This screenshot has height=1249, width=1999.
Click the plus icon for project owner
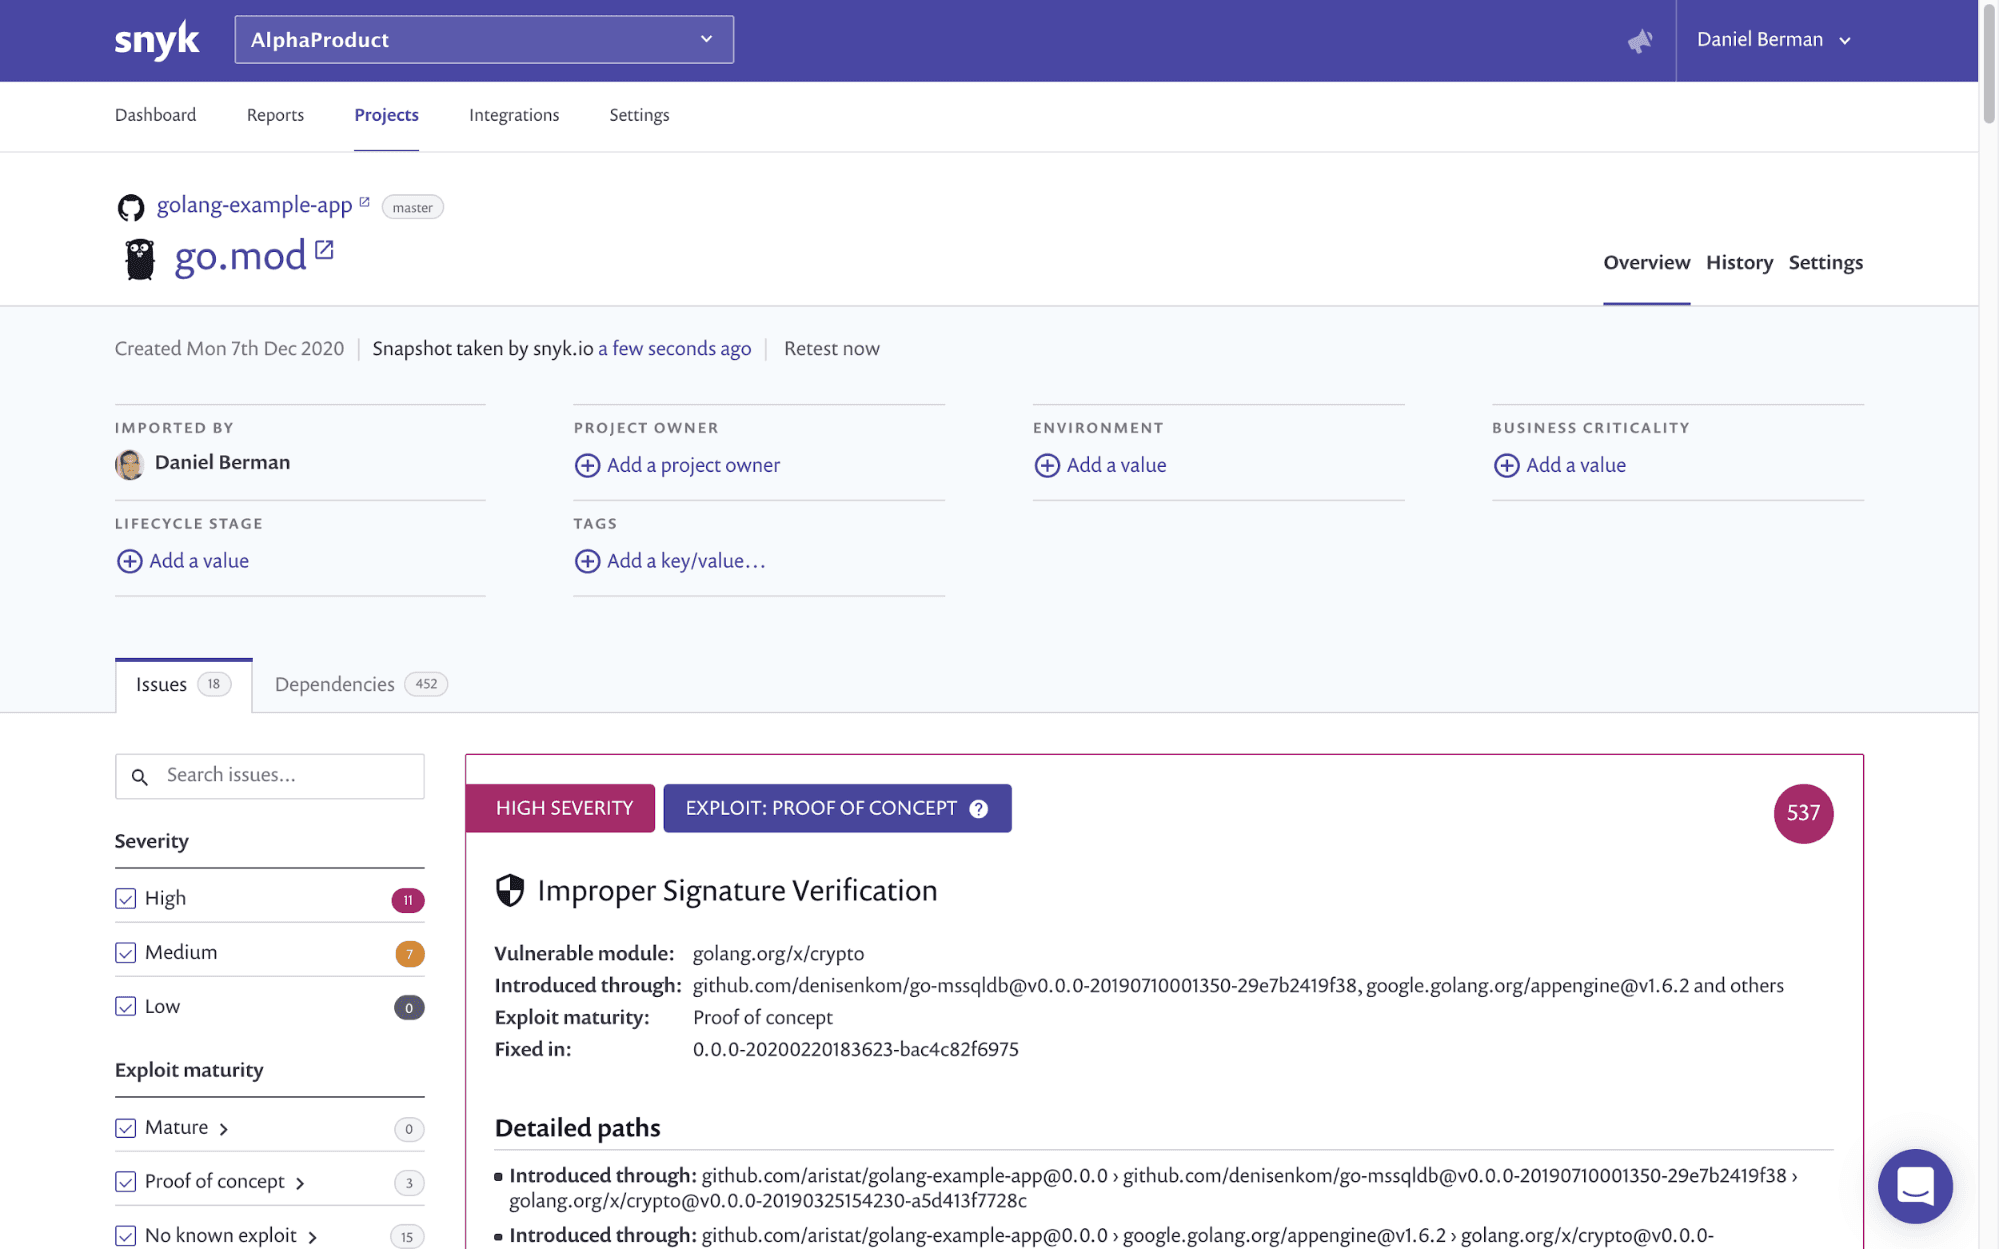pyautogui.click(x=587, y=465)
